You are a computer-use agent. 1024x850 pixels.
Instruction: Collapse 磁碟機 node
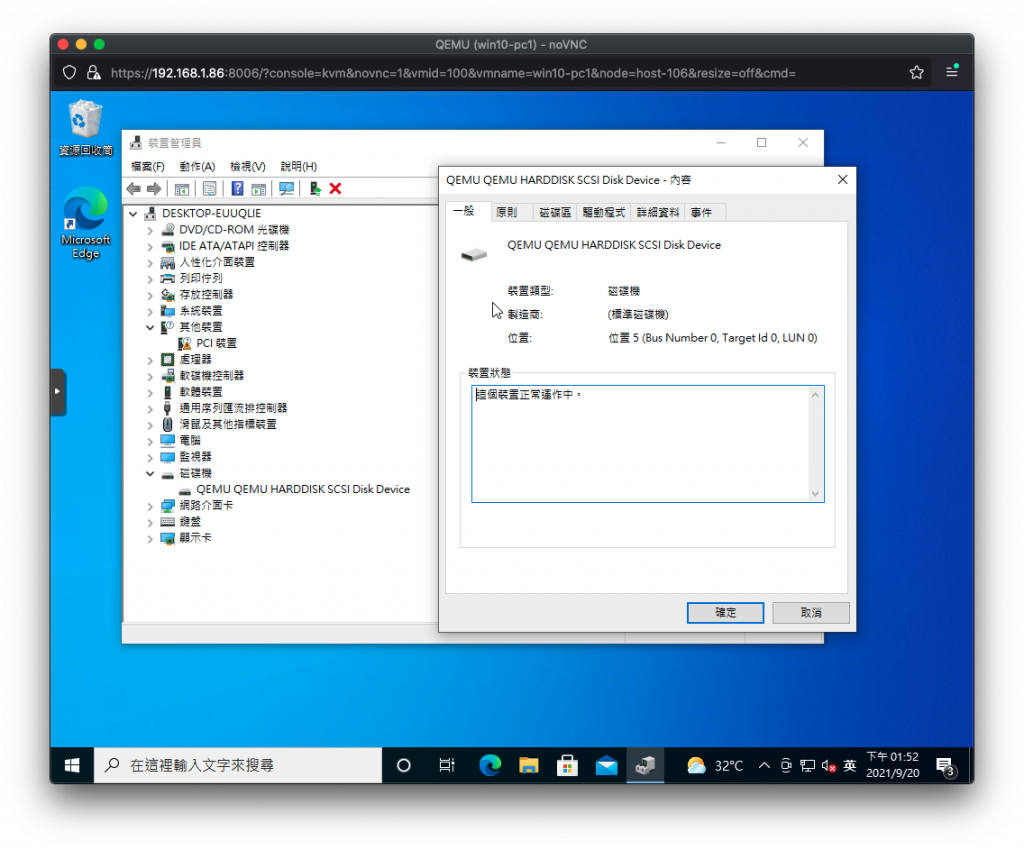[x=150, y=473]
